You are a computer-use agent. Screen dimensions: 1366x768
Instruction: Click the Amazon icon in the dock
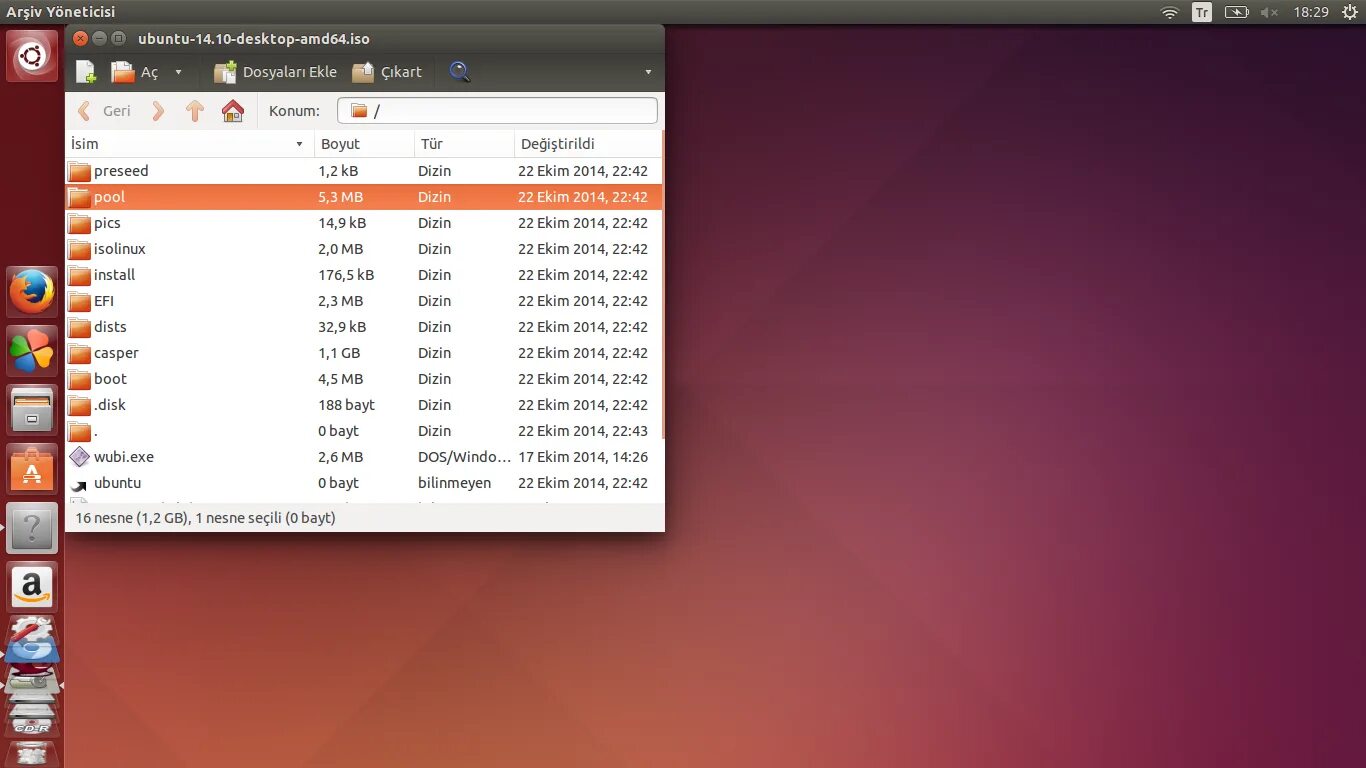tap(31, 587)
